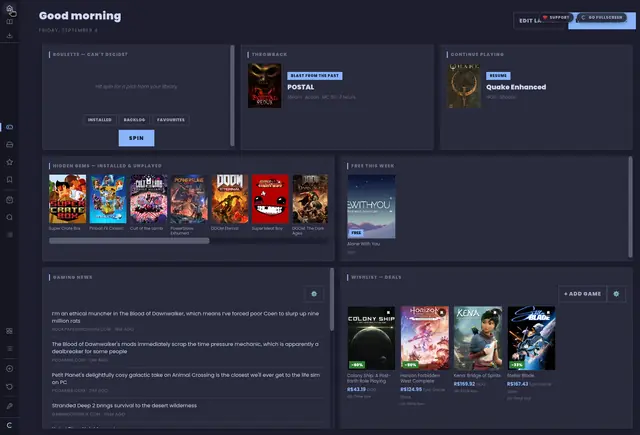Open Kena Bridge of Spirits cover

tap(478, 338)
